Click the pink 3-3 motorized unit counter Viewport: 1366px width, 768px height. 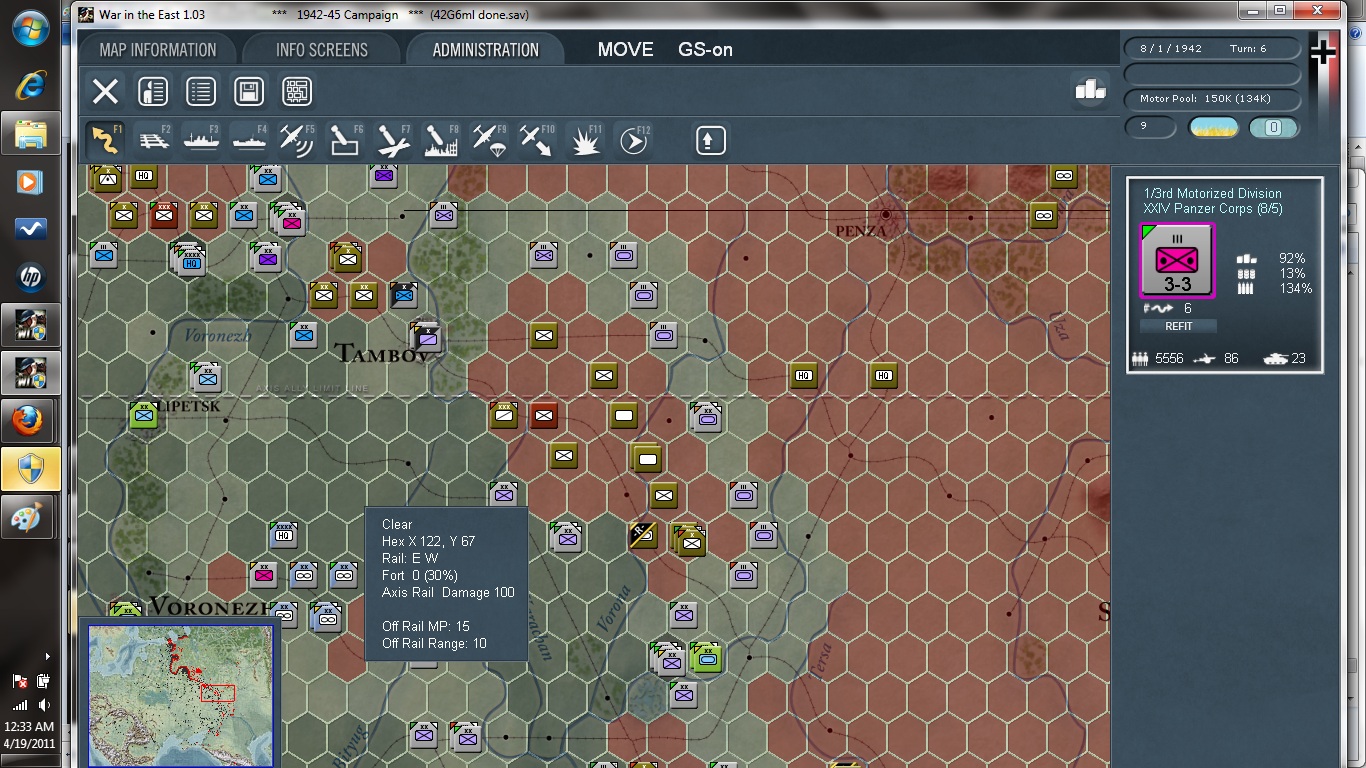click(x=1178, y=260)
